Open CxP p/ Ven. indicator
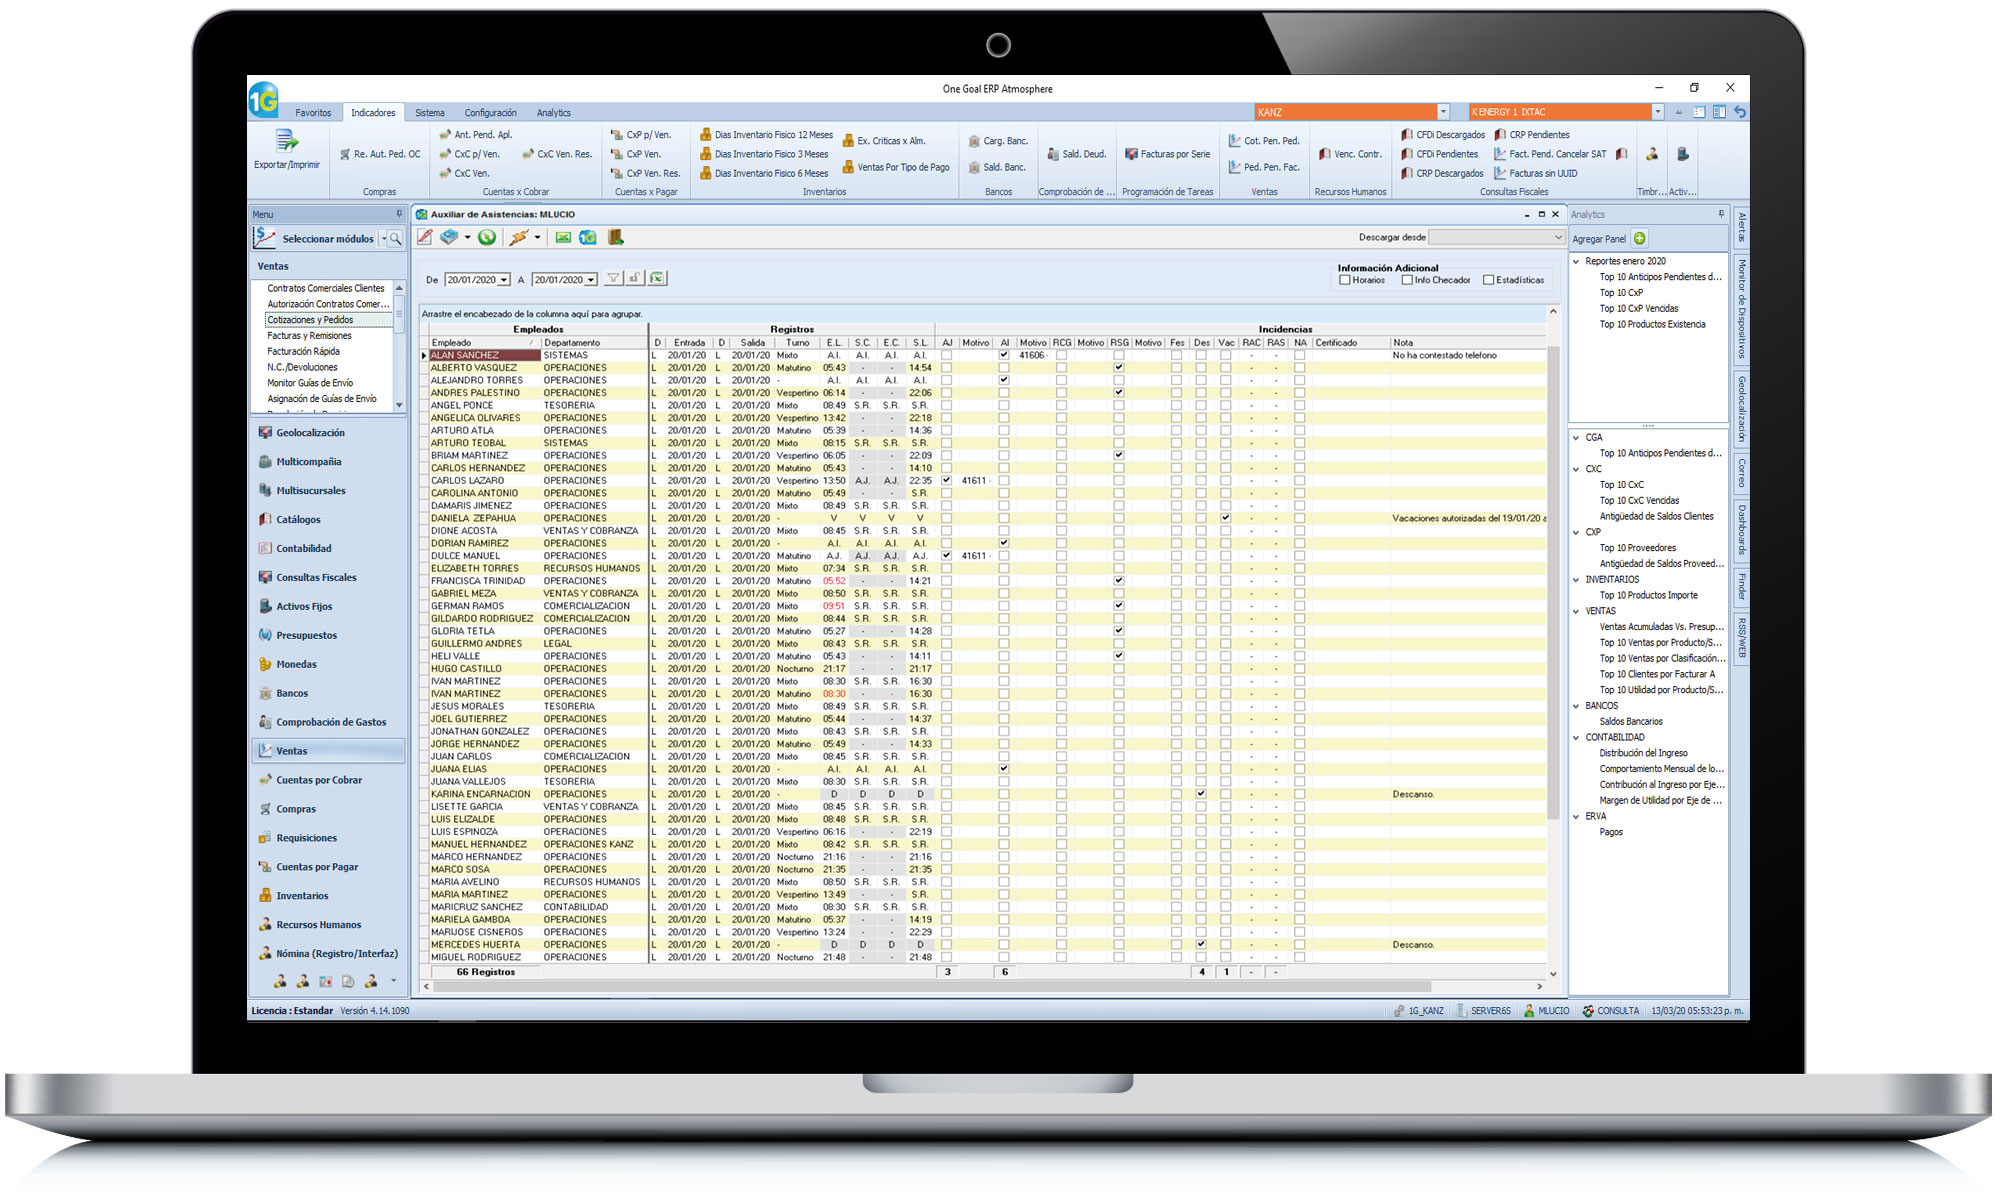 click(x=641, y=135)
